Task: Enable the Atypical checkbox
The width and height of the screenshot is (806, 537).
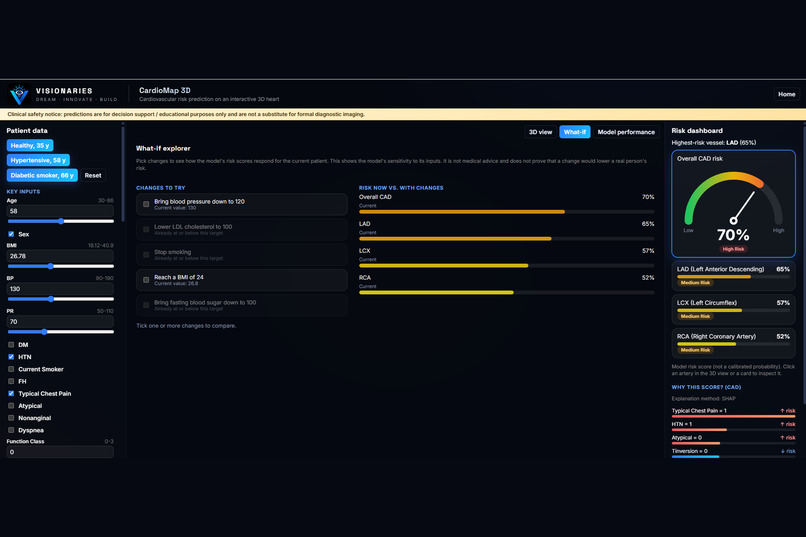Action: point(11,405)
